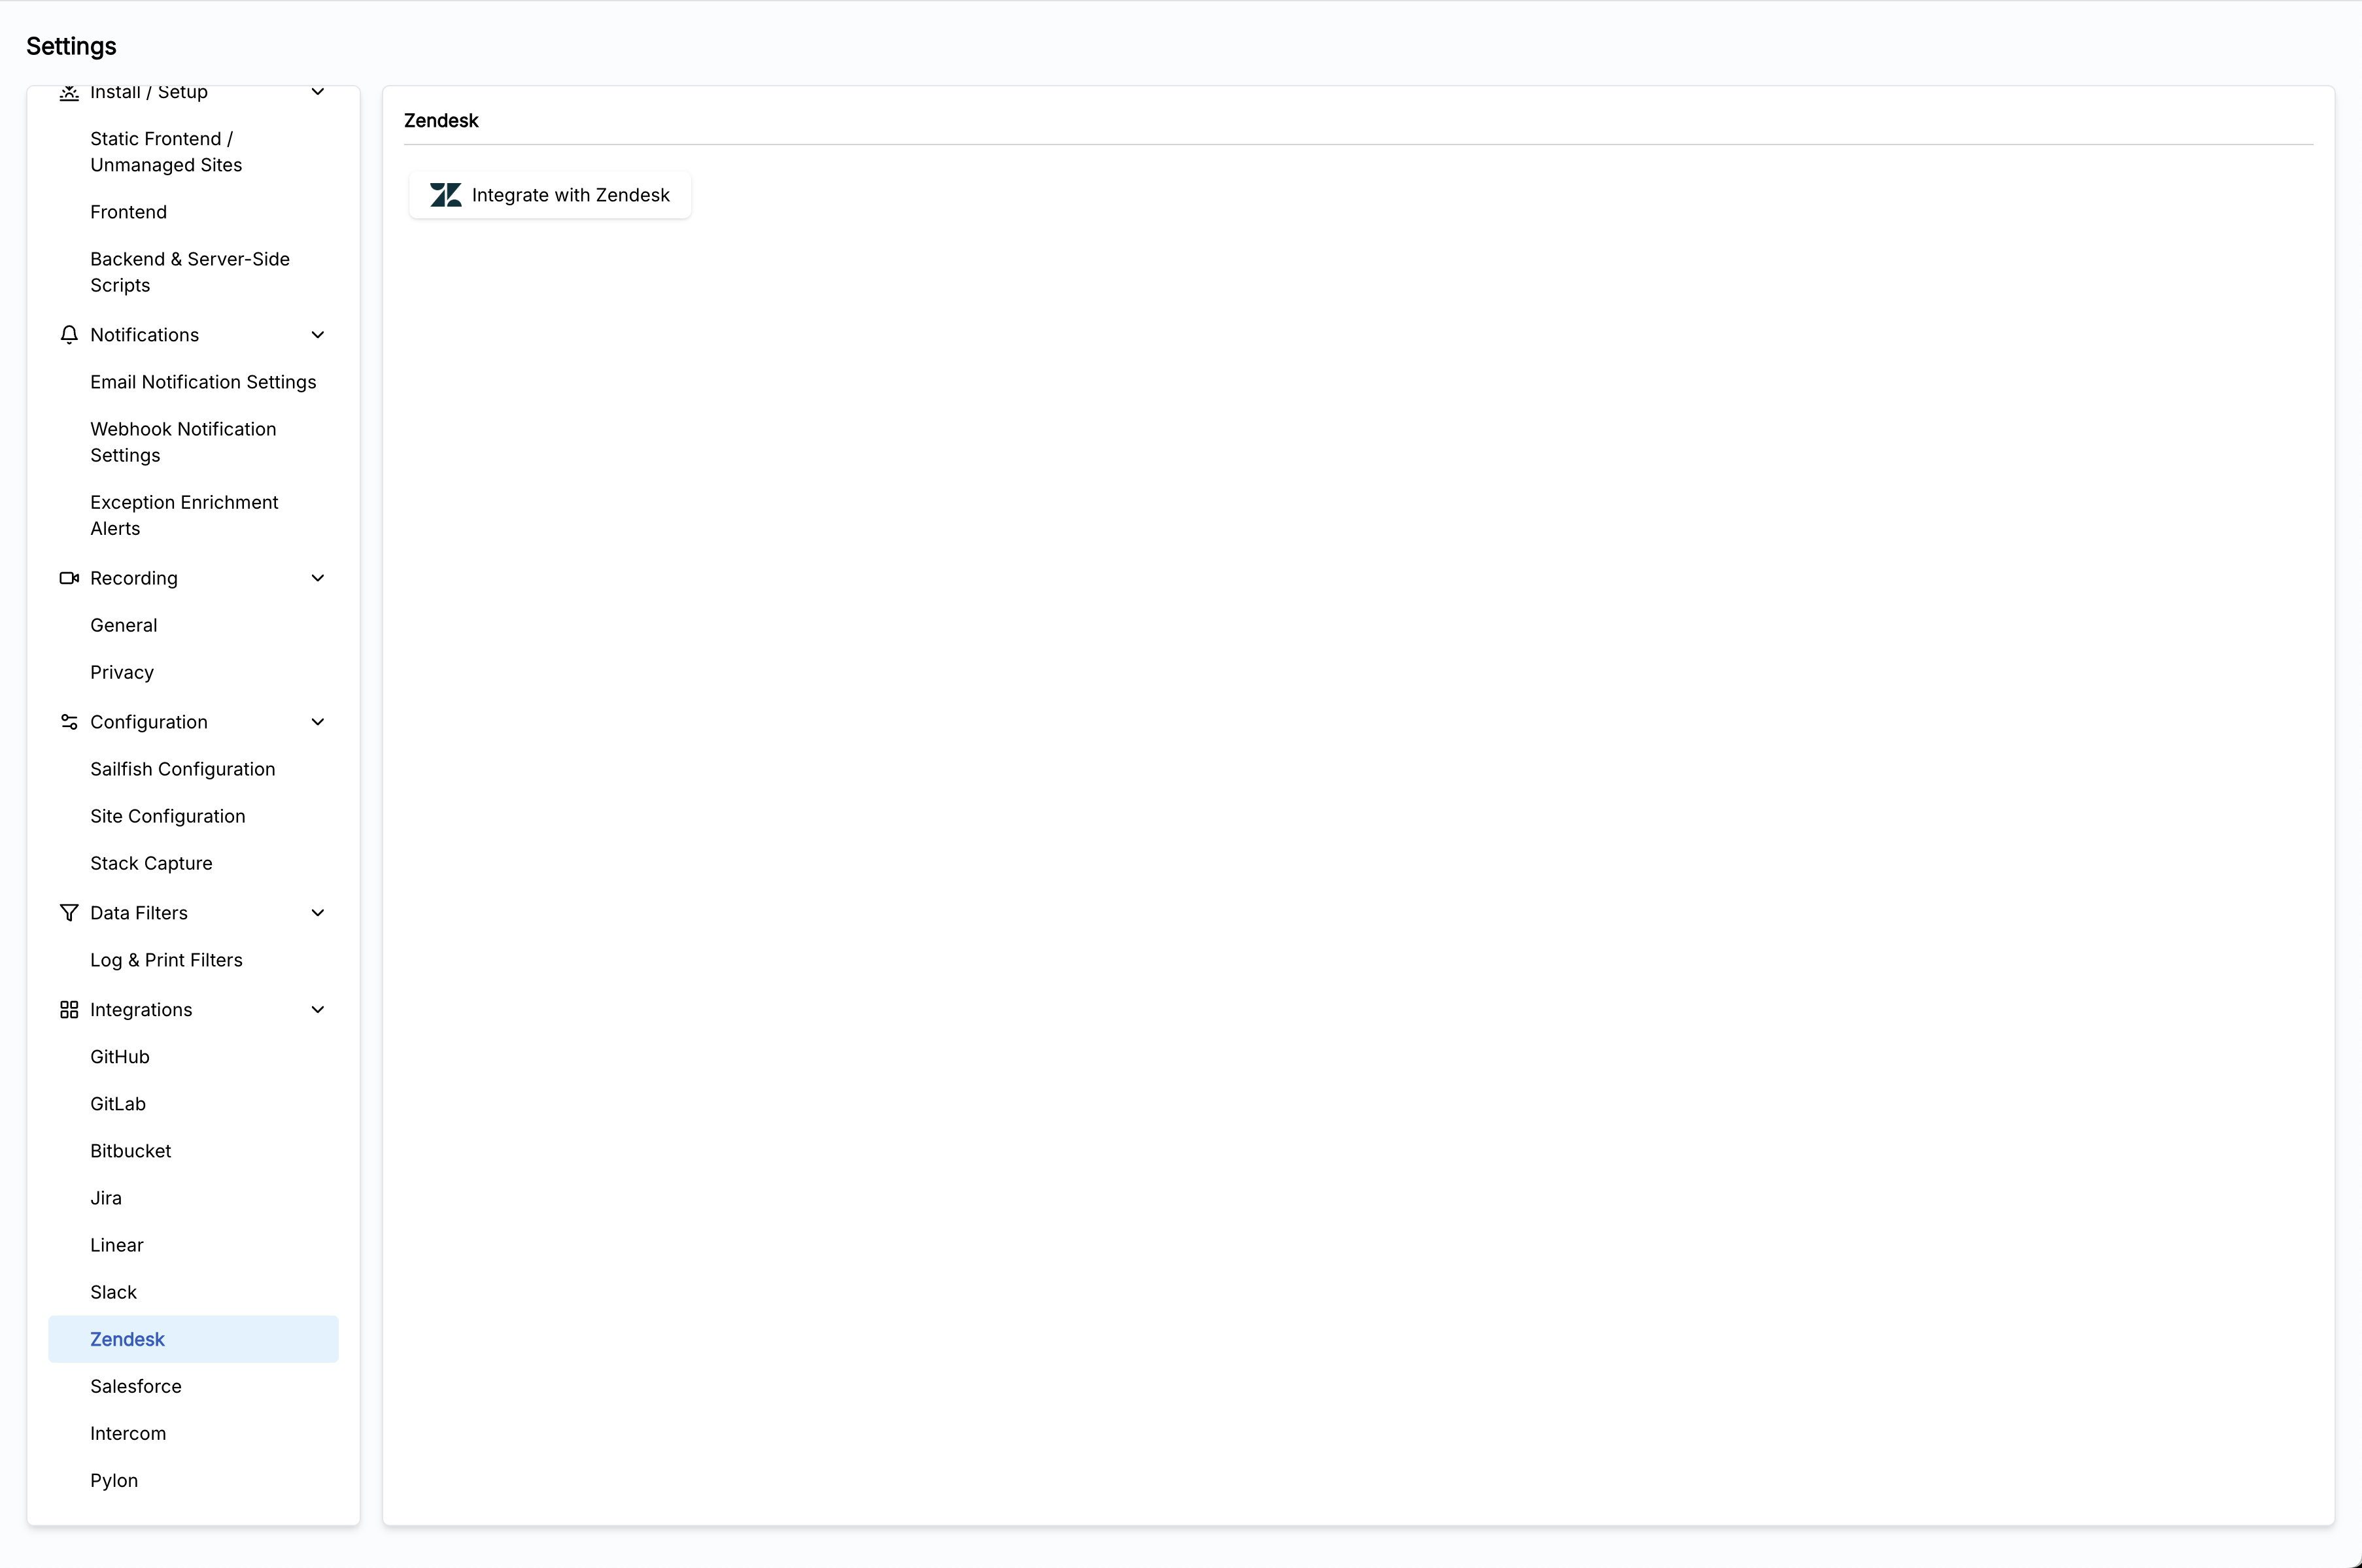Open Email Notification Settings
Screen dimensions: 2362x1568
[193, 382]
